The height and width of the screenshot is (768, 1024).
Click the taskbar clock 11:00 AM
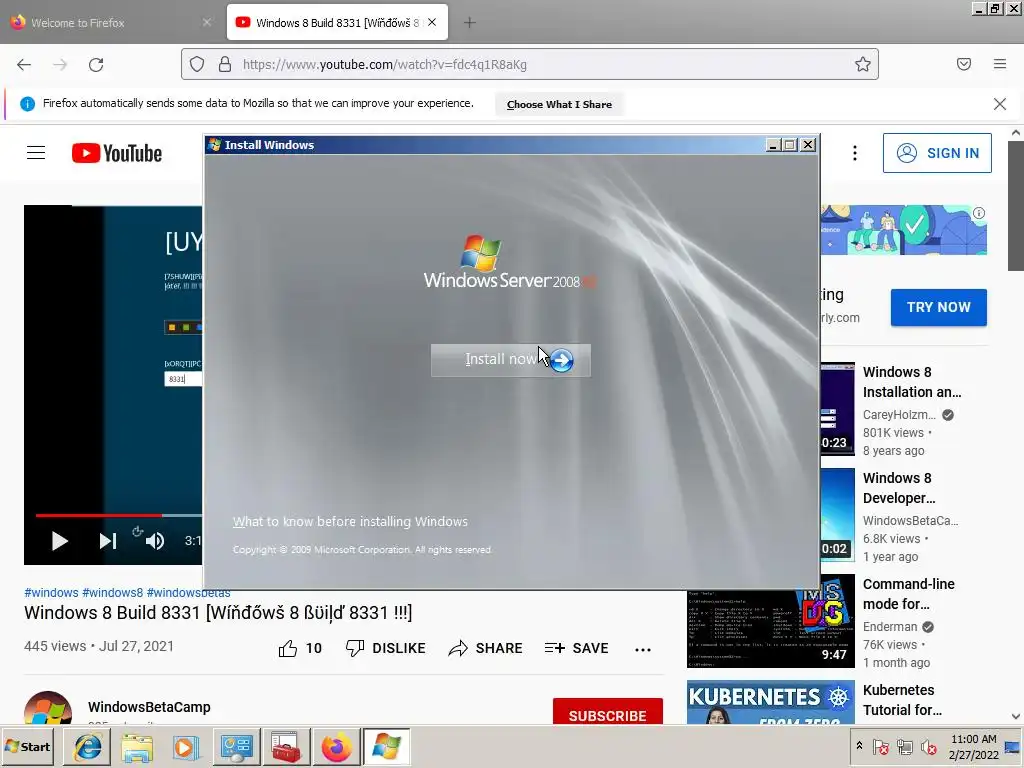point(973,739)
